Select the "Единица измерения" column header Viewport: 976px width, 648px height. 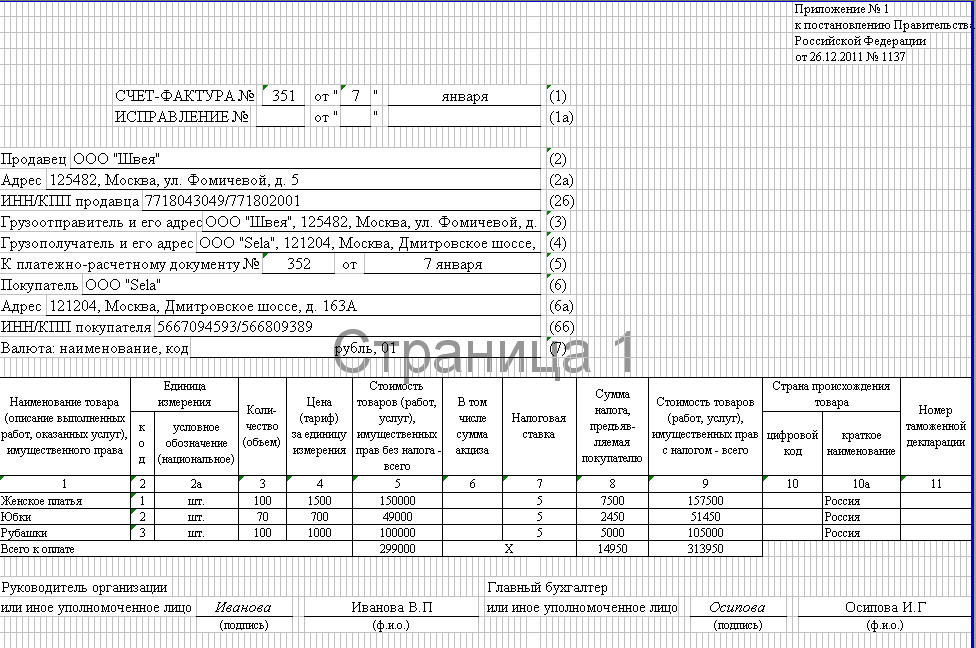tap(184, 394)
